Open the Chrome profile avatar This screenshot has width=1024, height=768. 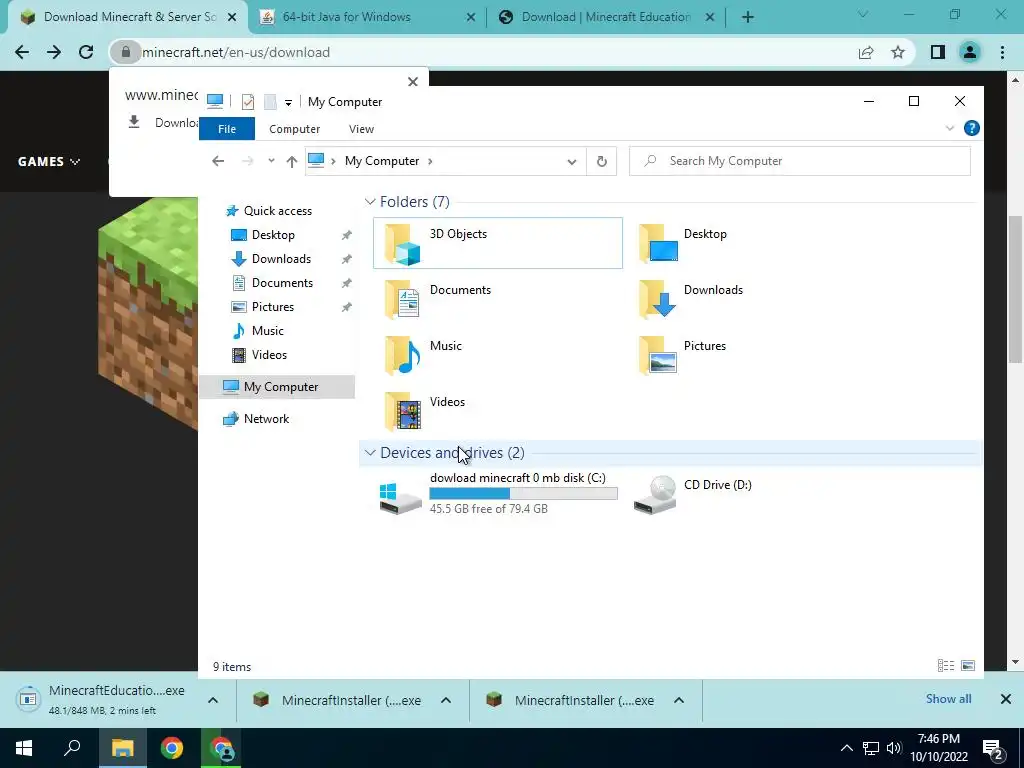[970, 52]
